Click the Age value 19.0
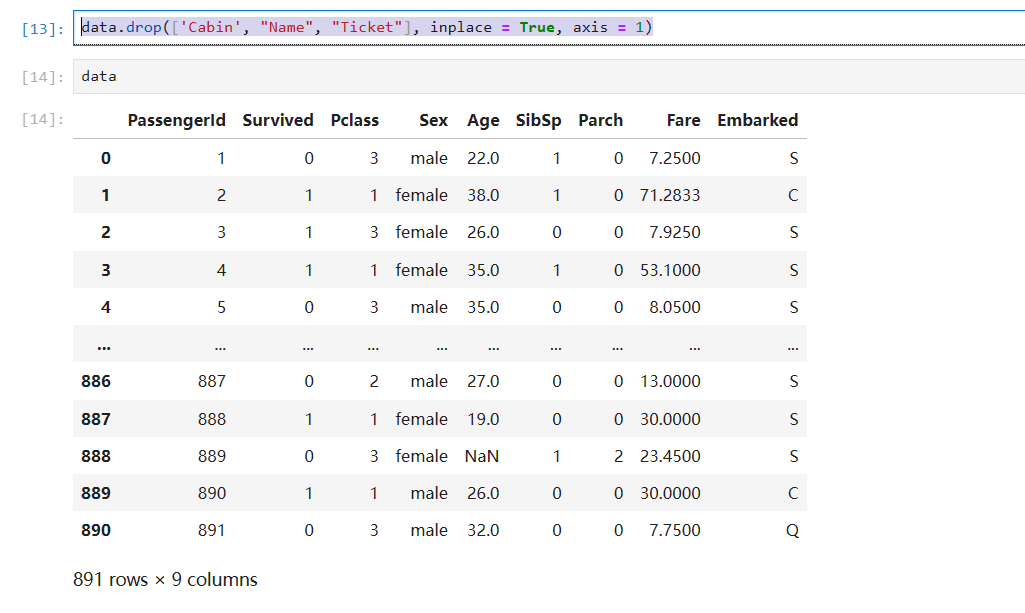 483,419
